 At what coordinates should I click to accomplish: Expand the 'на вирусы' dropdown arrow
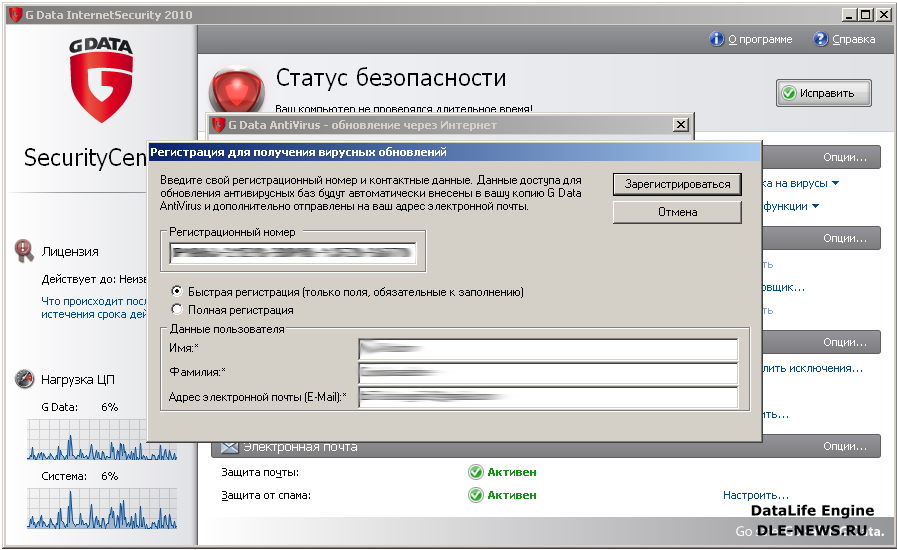pos(835,183)
